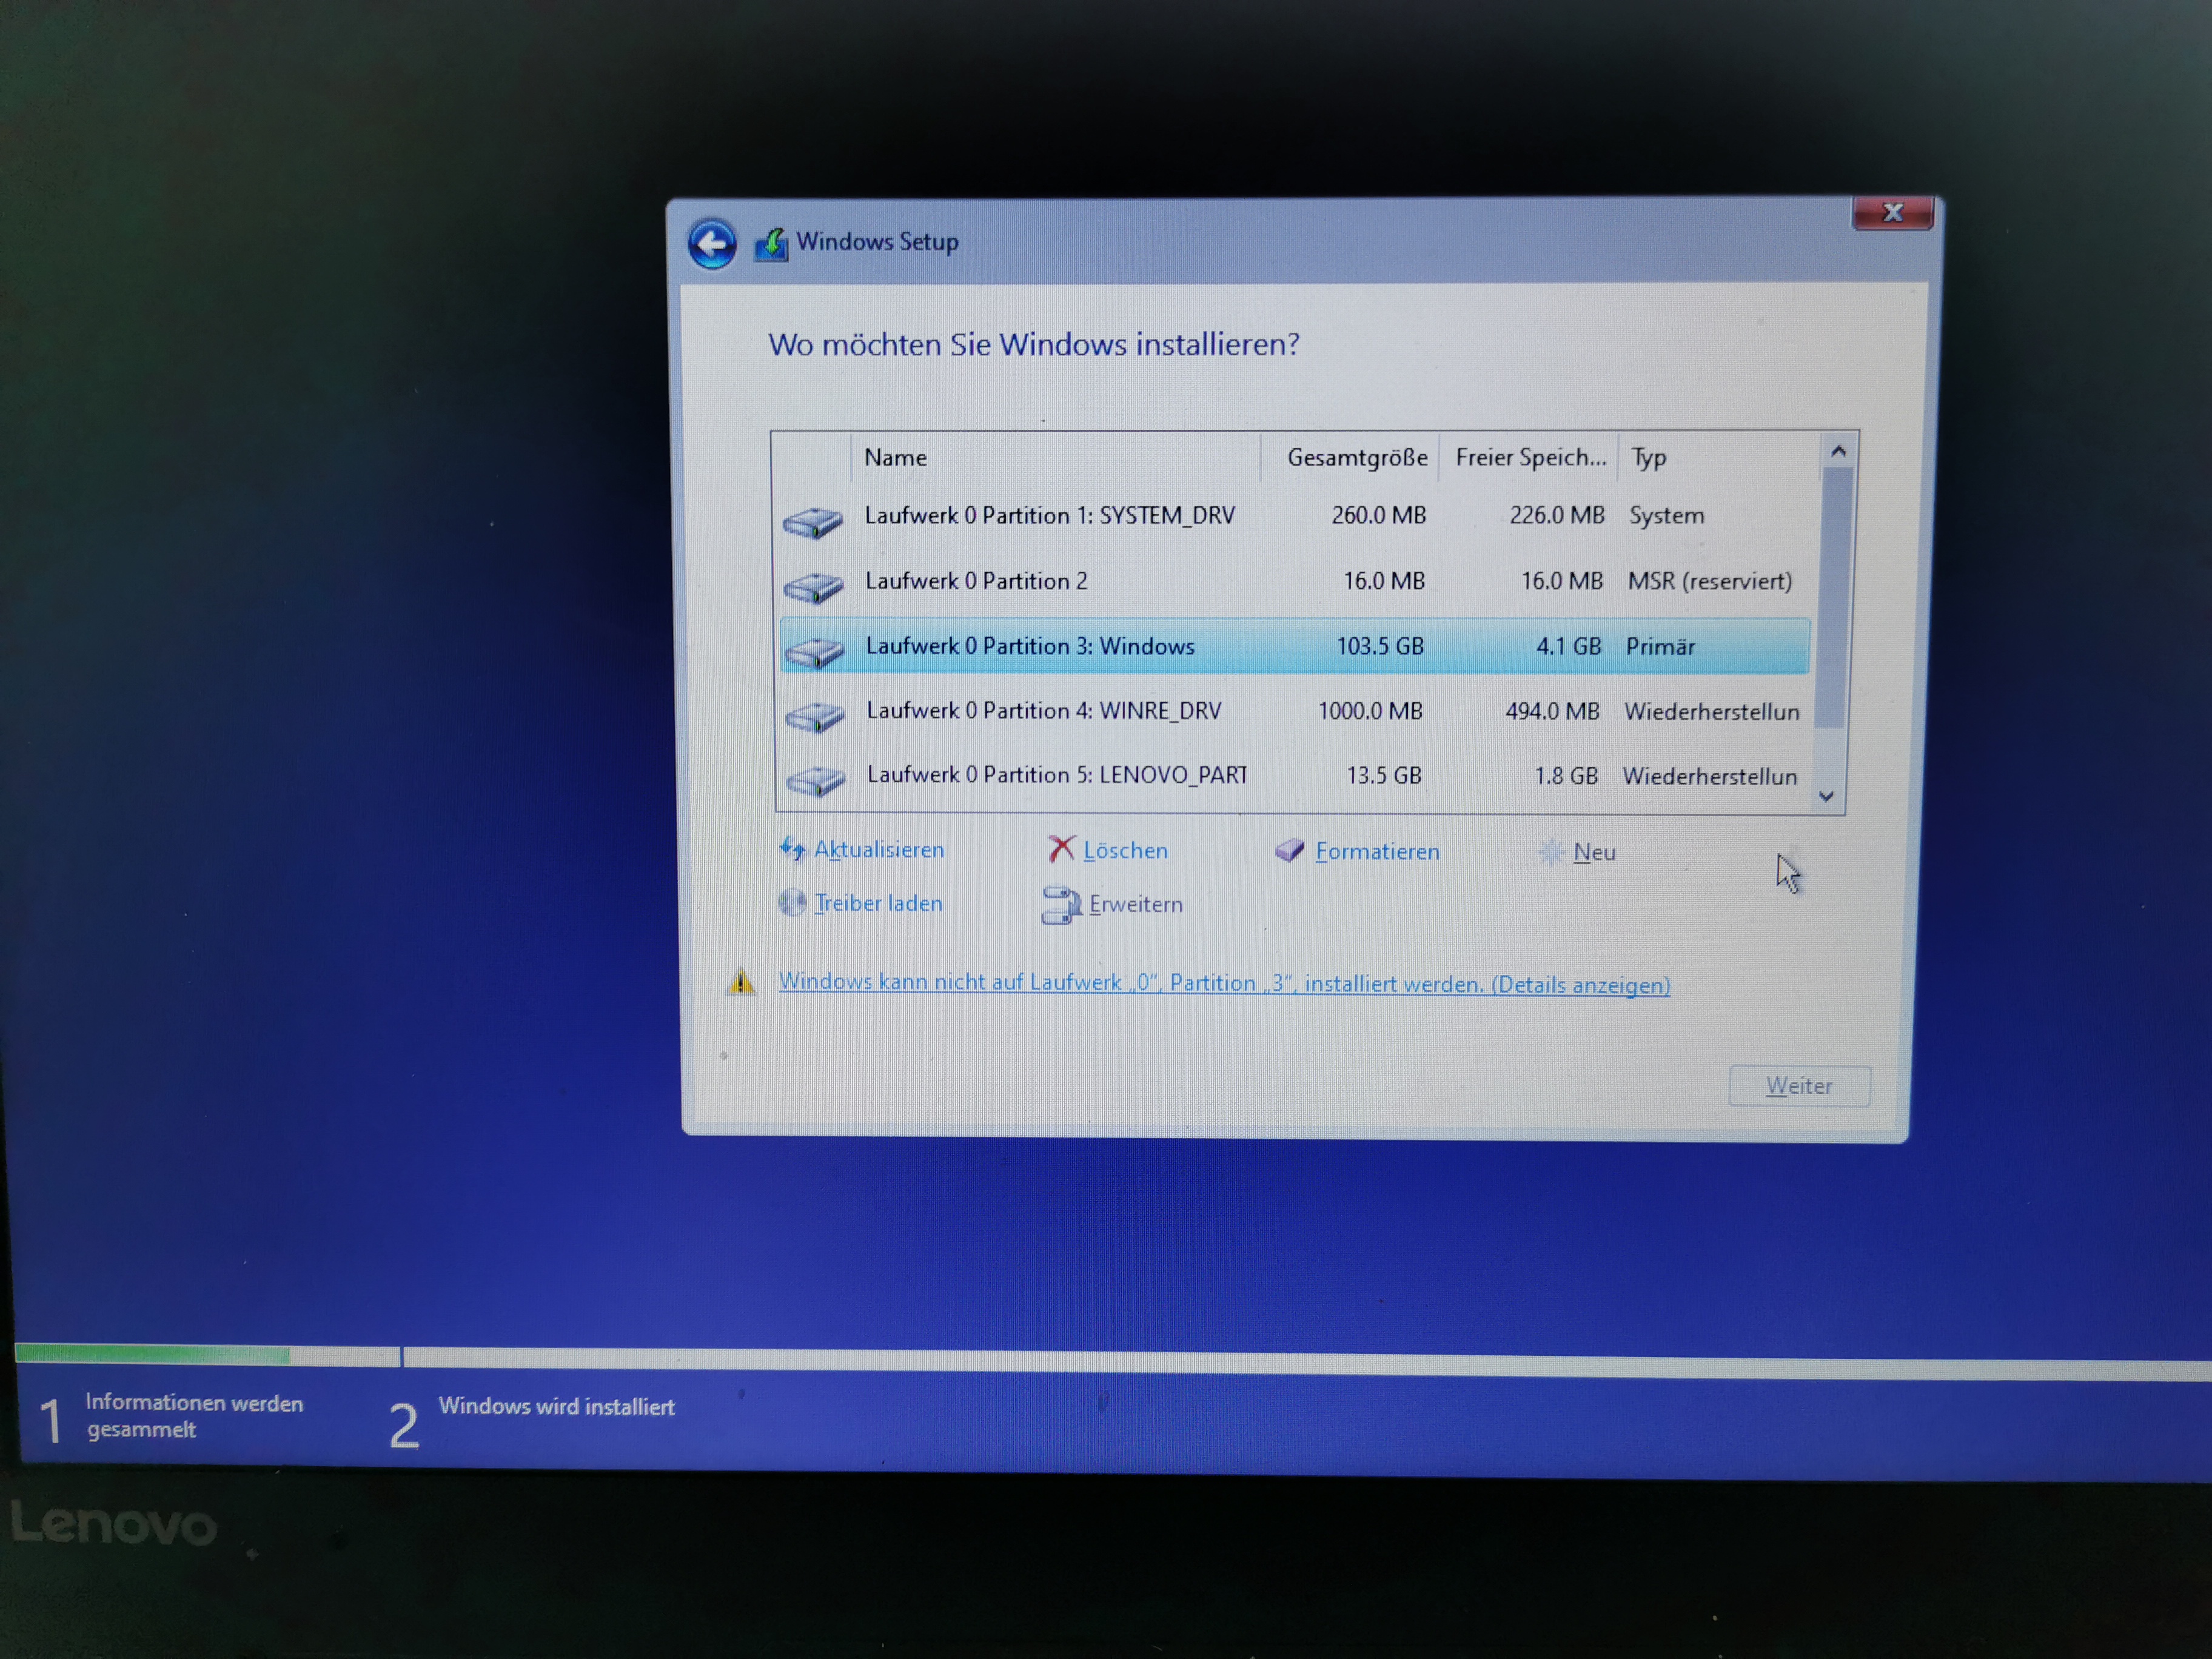Click the Aktualisieren refresh icon
The image size is (2212, 1659).
pyautogui.click(x=792, y=849)
